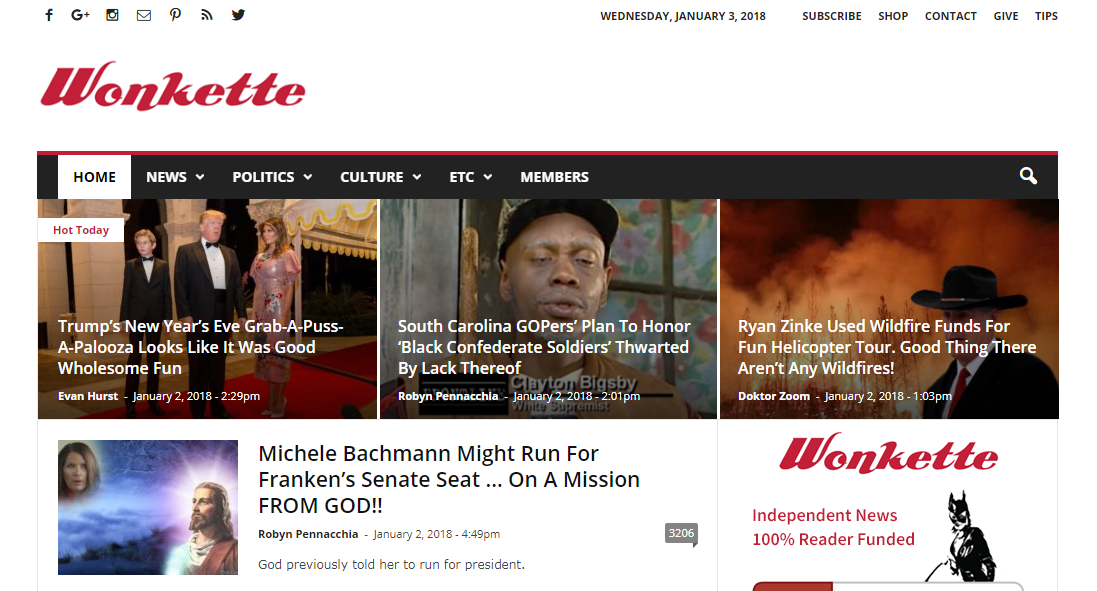Expand the News dropdown menu
The height and width of the screenshot is (591, 1097).
175,177
